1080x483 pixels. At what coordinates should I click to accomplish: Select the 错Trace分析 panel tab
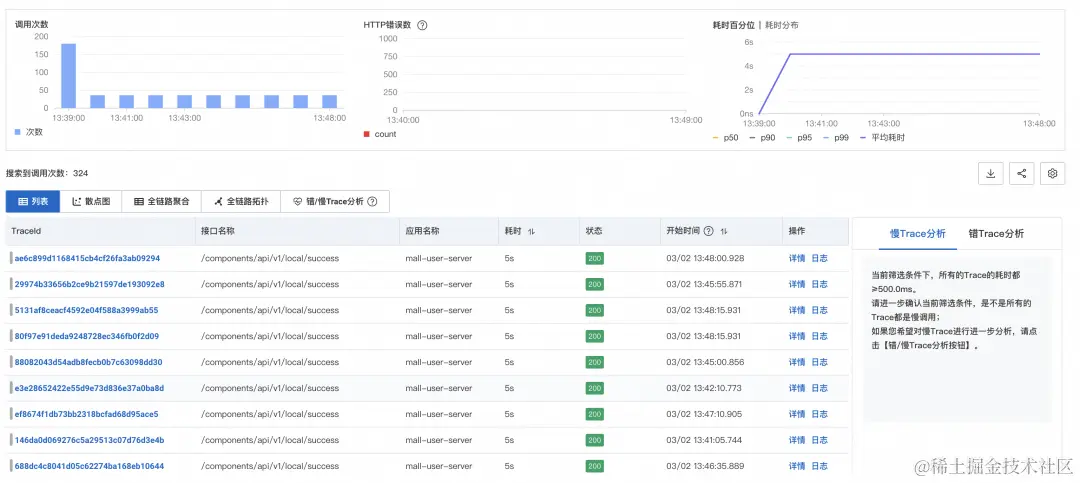[995, 234]
